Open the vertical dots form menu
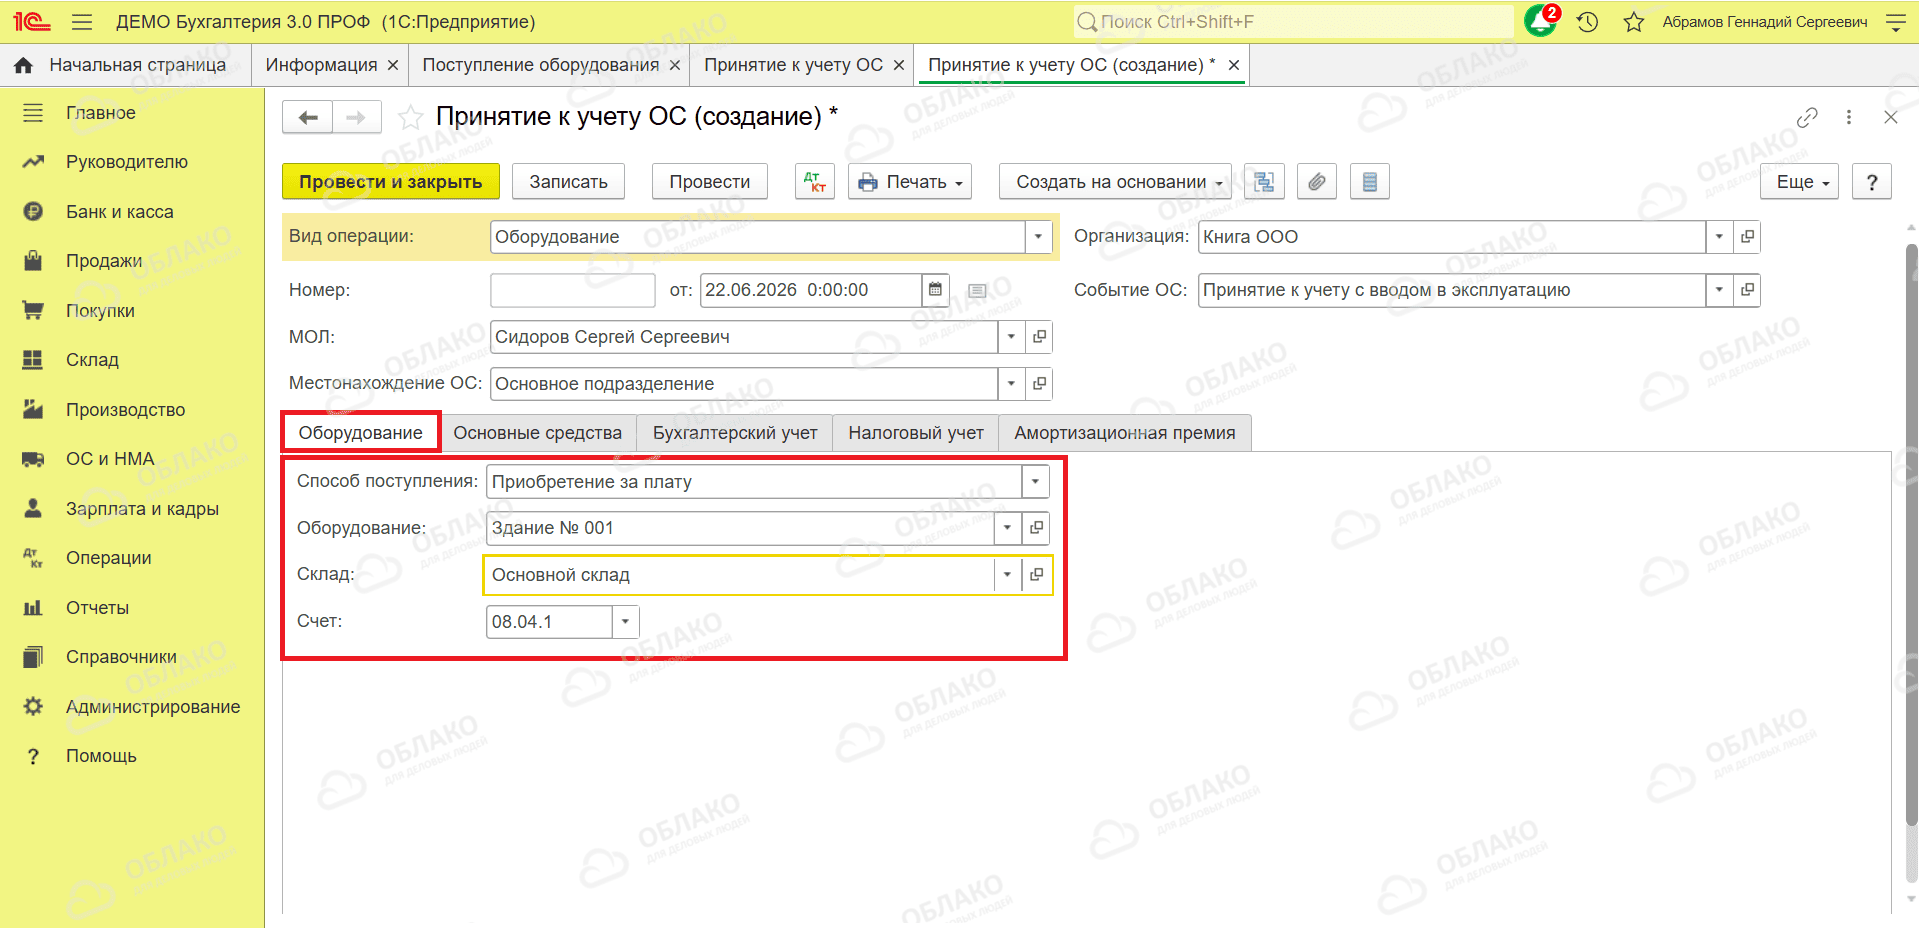The width and height of the screenshot is (1919, 928). pyautogui.click(x=1849, y=118)
